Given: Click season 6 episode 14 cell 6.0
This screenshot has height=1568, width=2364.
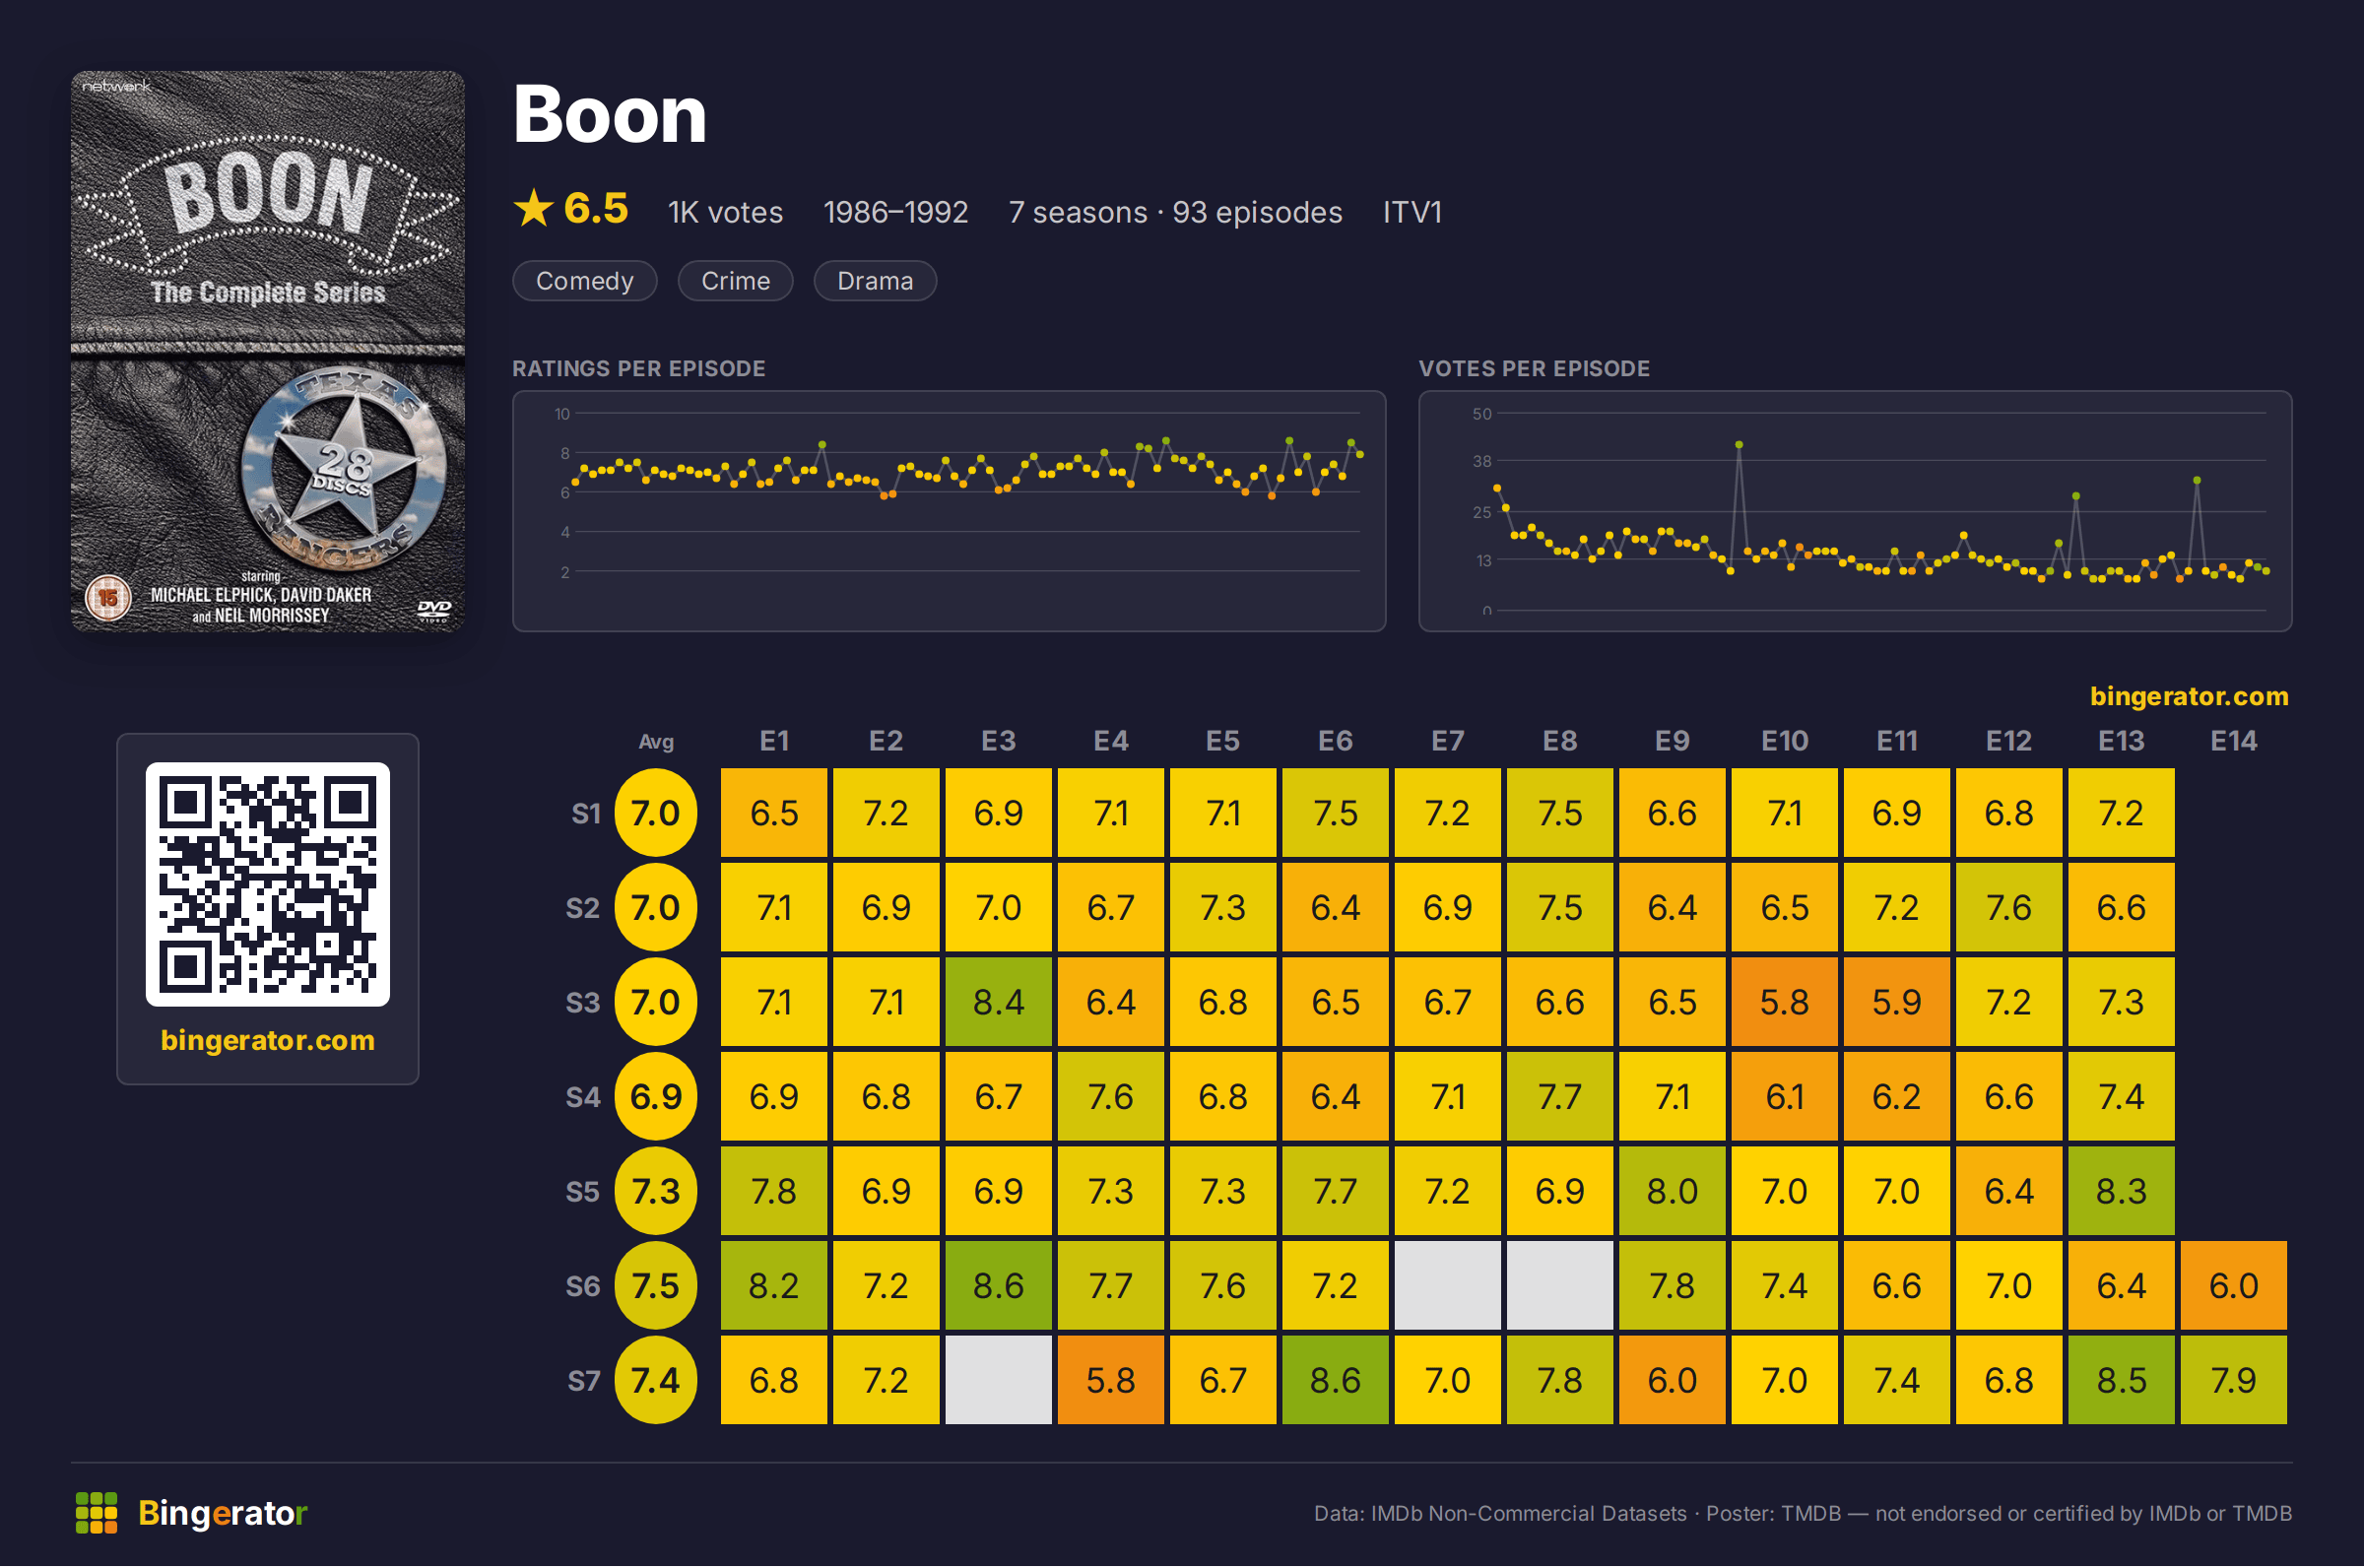Looking at the screenshot, I should (2233, 1286).
